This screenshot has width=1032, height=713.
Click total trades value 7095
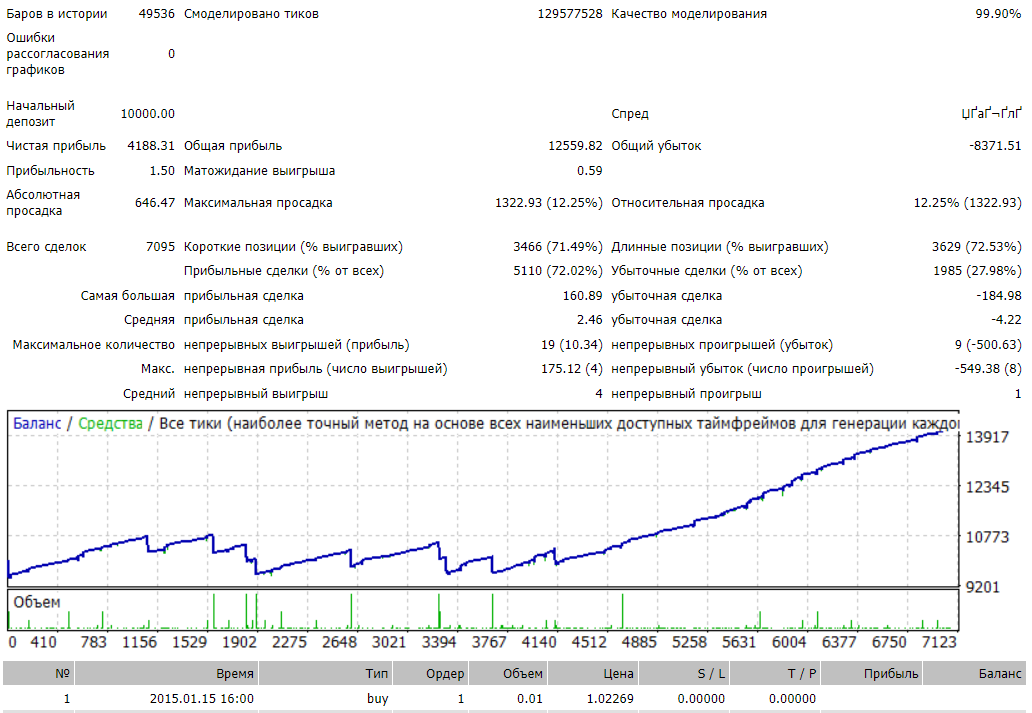(x=160, y=247)
